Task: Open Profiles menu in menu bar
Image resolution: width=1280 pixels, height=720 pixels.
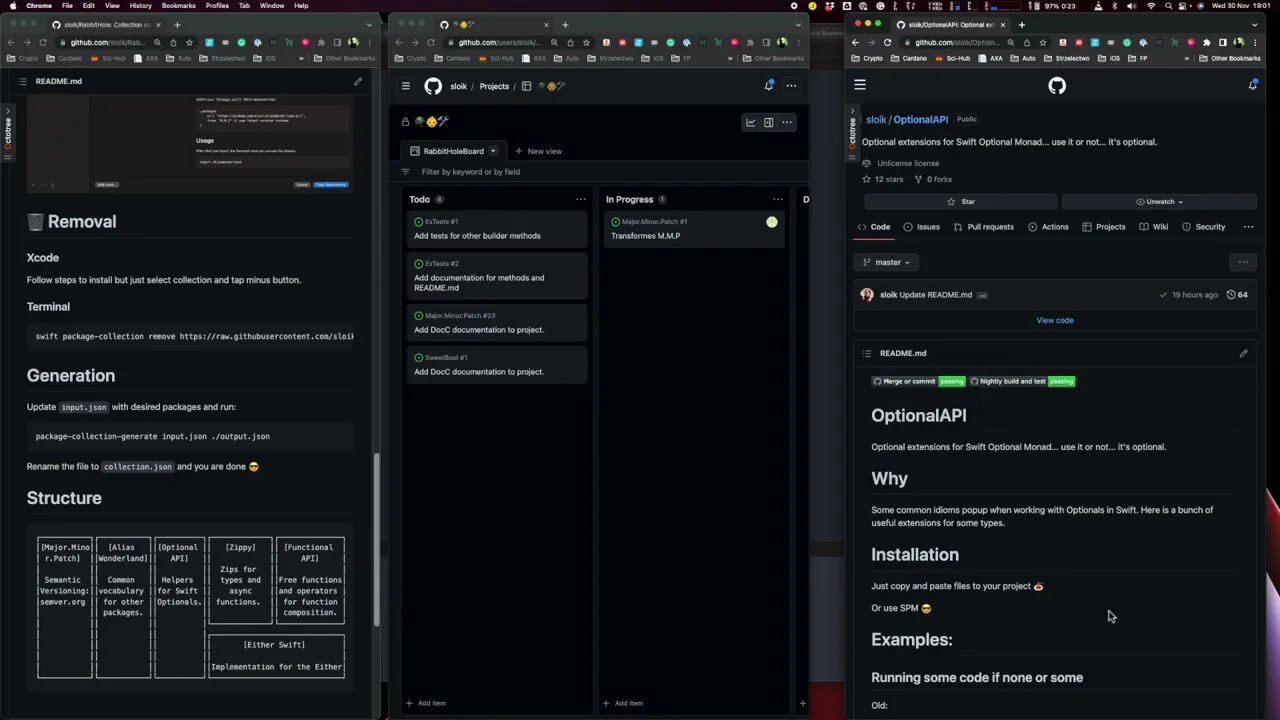Action: [217, 6]
